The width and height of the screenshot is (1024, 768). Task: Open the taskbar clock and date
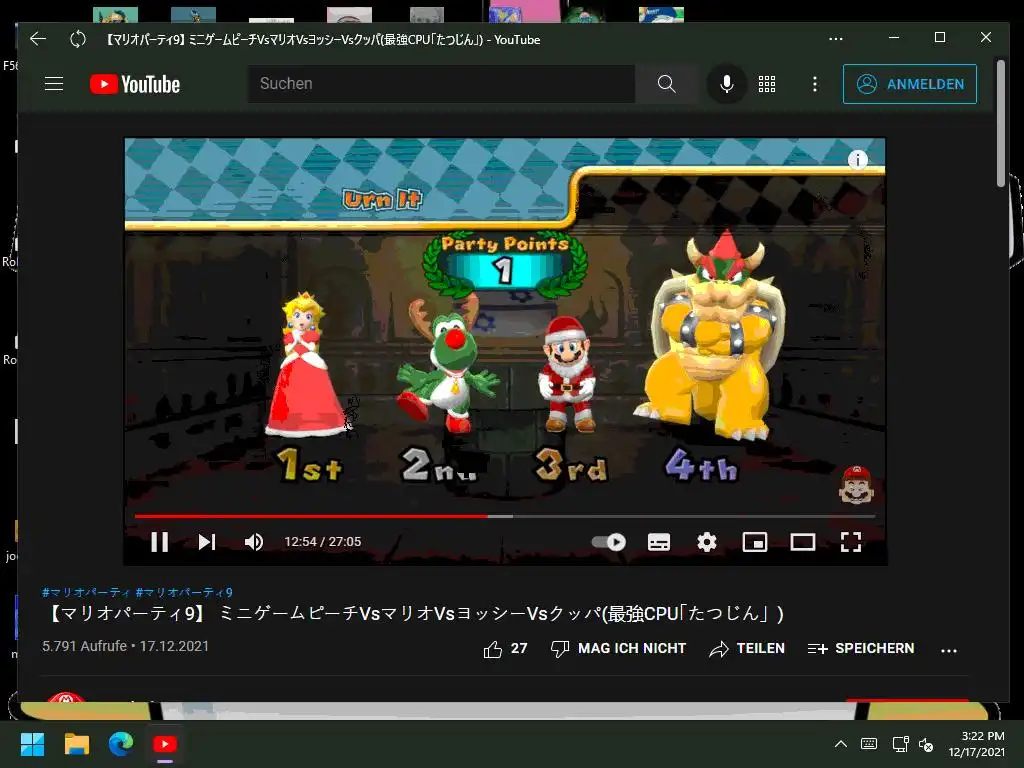tap(976, 744)
